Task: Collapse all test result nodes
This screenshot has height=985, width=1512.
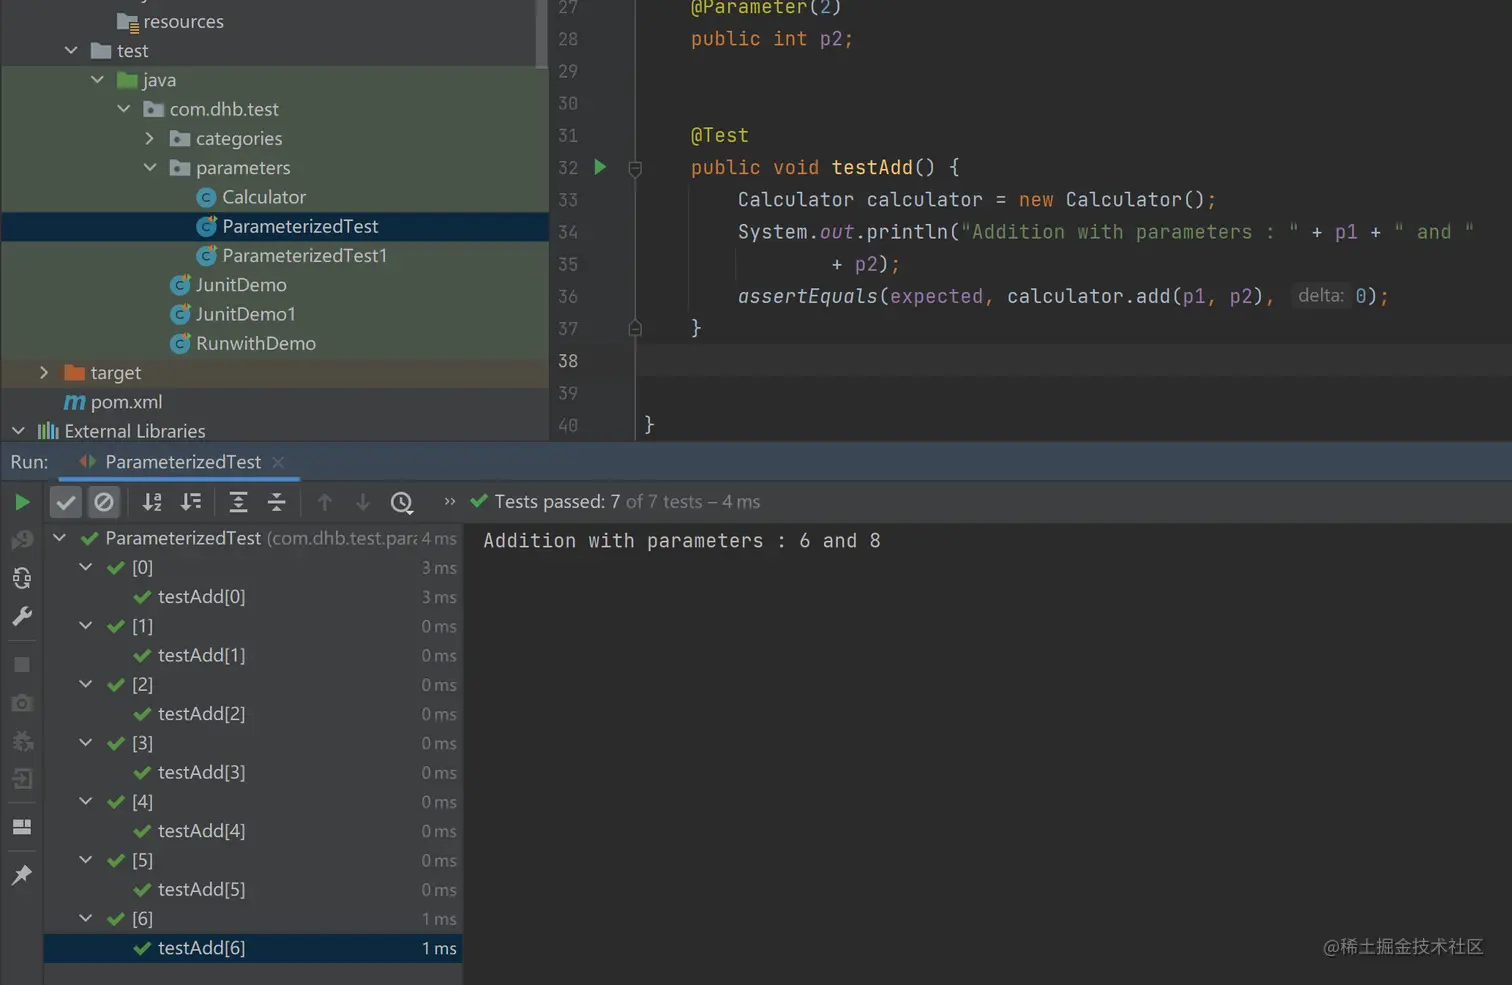Action: pos(277,502)
